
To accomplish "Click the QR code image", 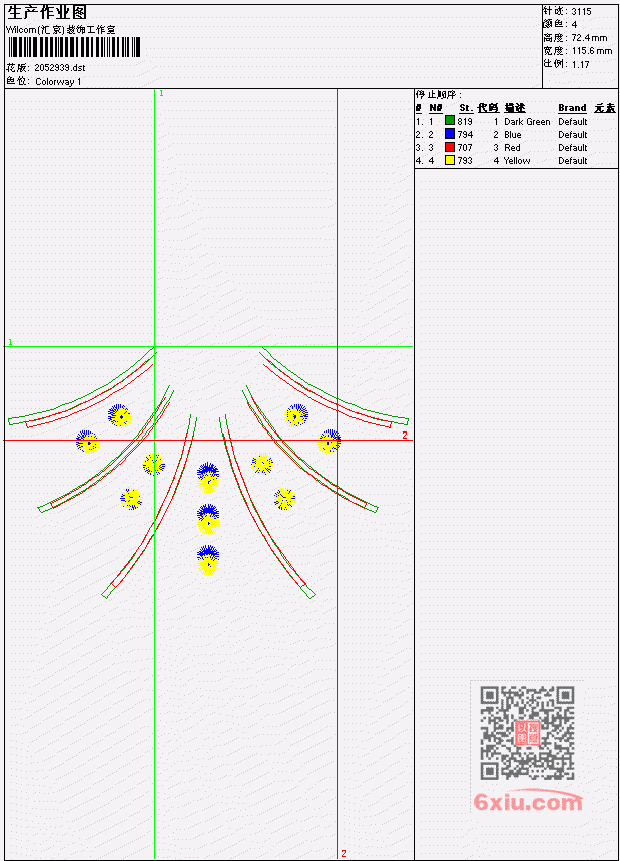I will point(528,732).
